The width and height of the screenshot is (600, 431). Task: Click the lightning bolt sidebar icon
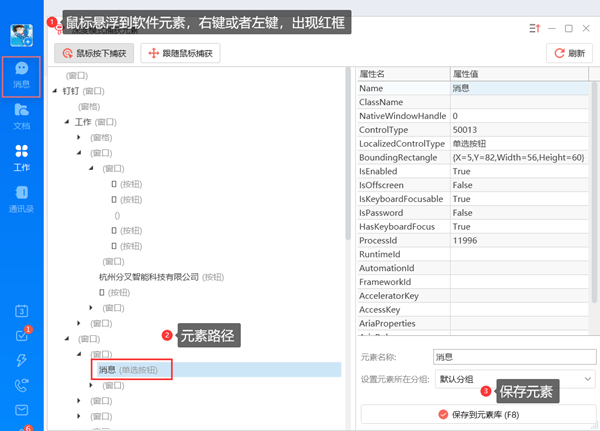21,360
